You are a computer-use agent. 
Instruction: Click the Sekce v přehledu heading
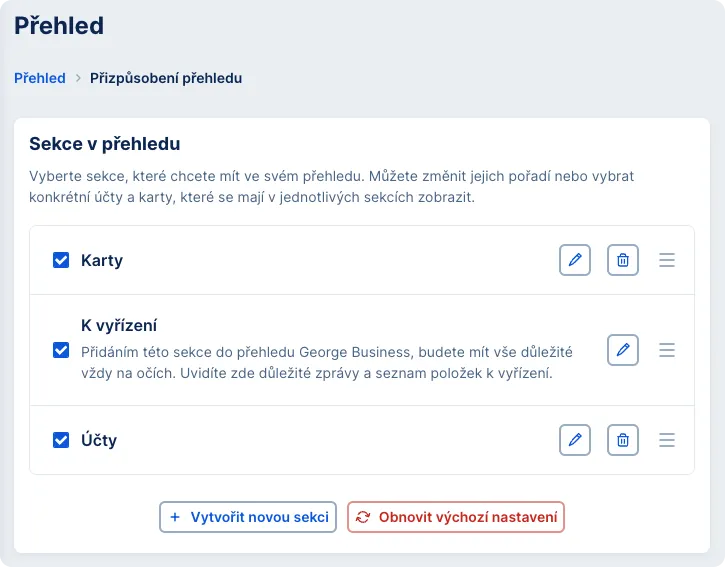point(105,144)
